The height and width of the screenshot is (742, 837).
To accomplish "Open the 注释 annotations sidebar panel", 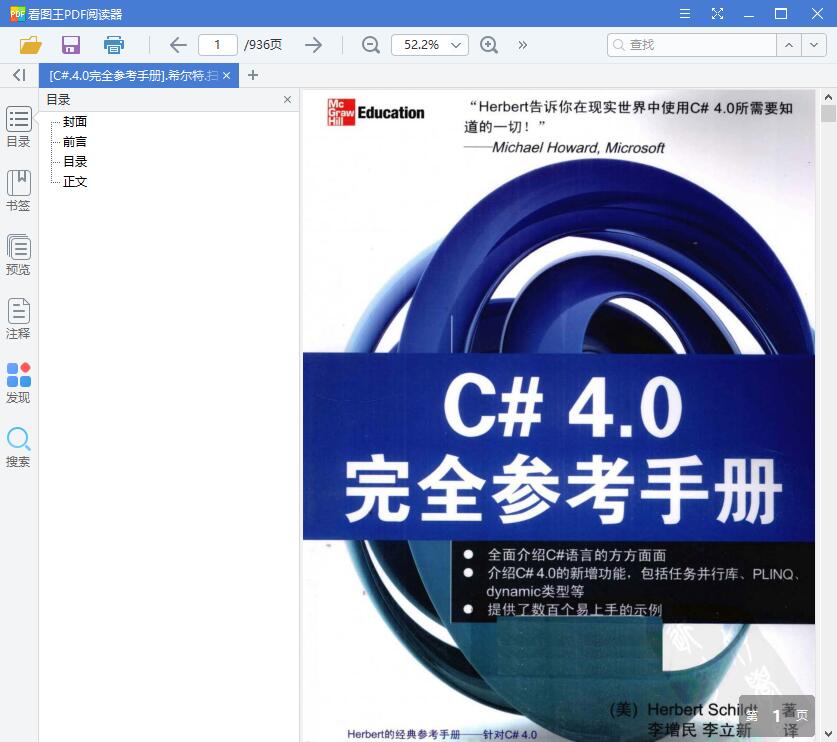I will (19, 319).
